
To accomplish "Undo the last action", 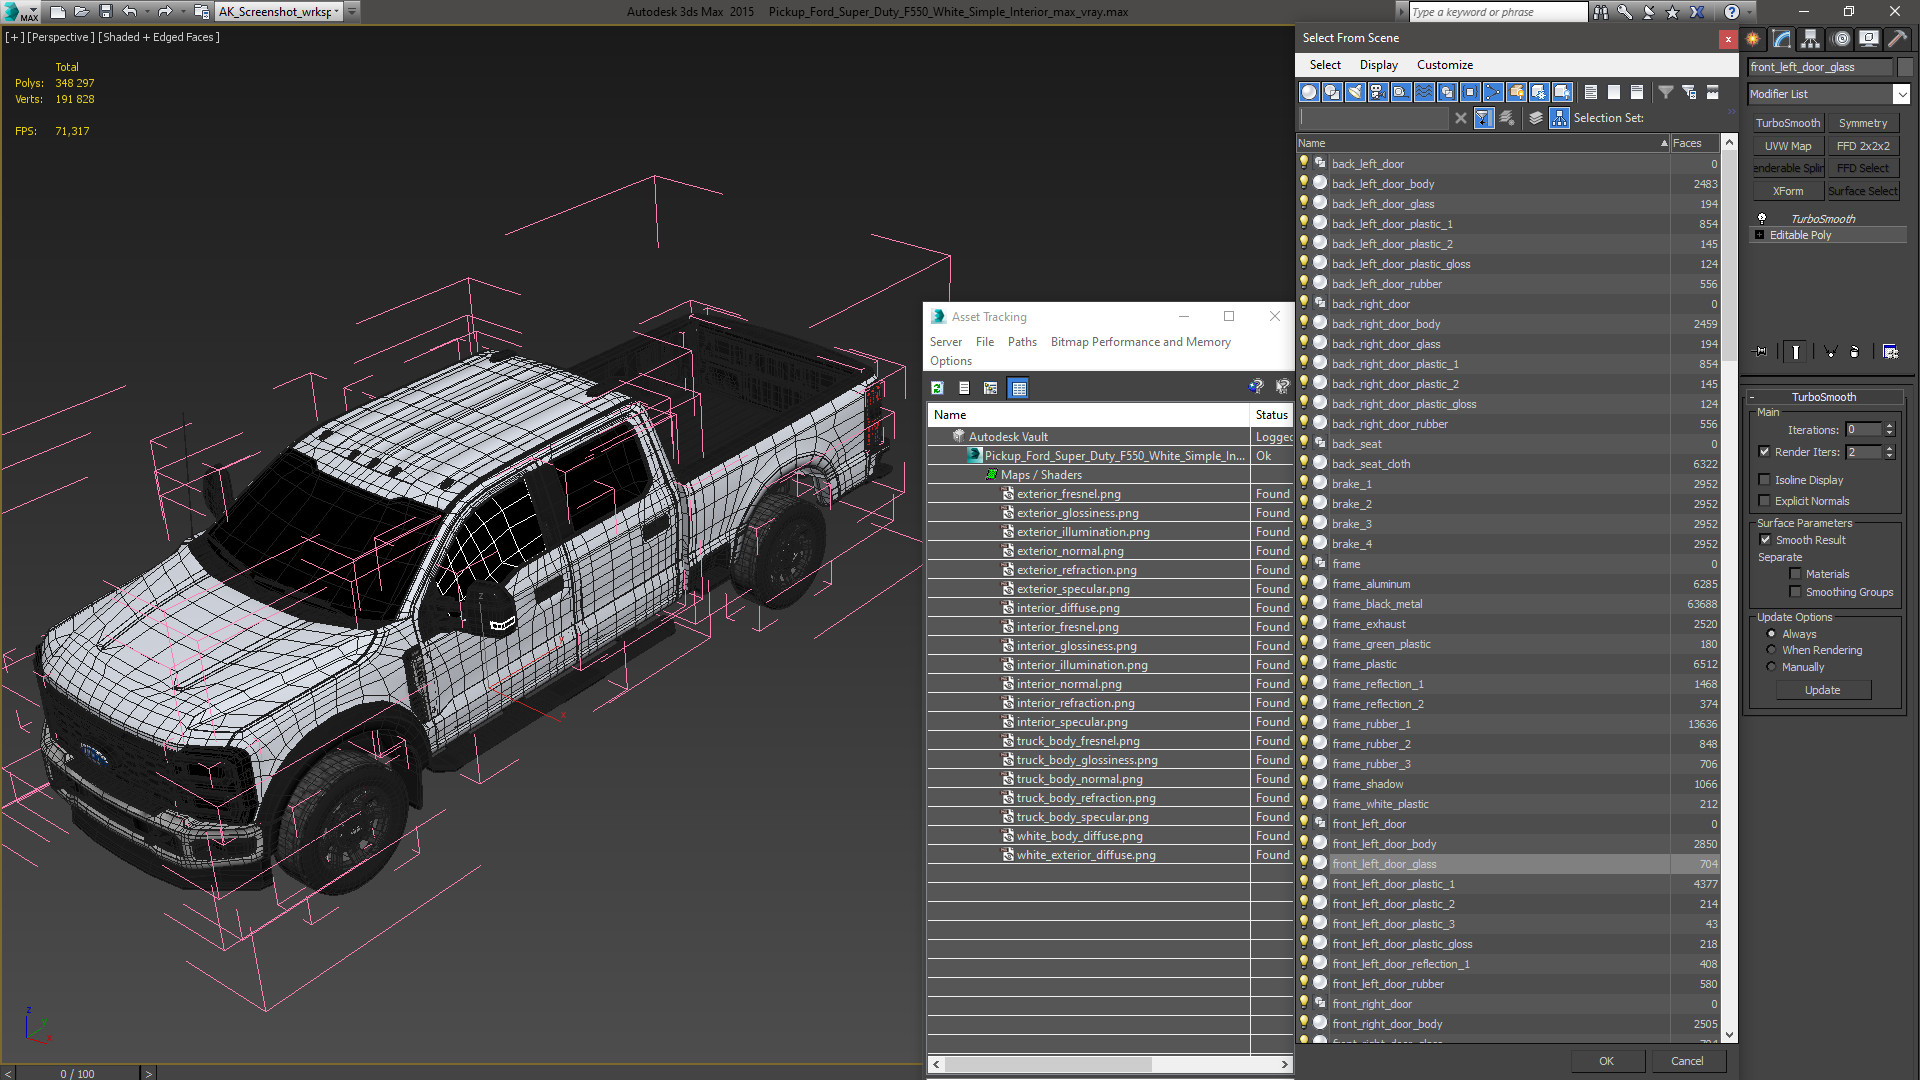I will coord(130,12).
